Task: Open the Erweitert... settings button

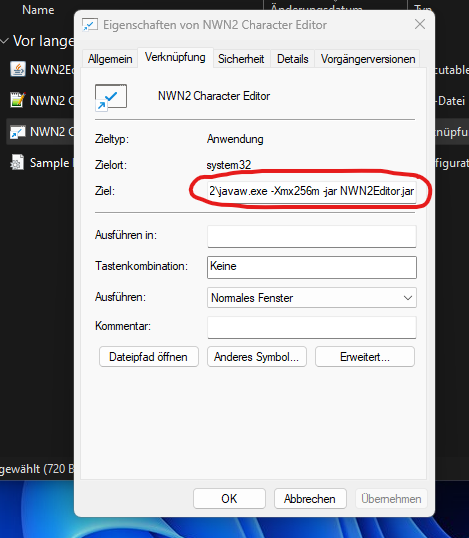Action: click(365, 357)
